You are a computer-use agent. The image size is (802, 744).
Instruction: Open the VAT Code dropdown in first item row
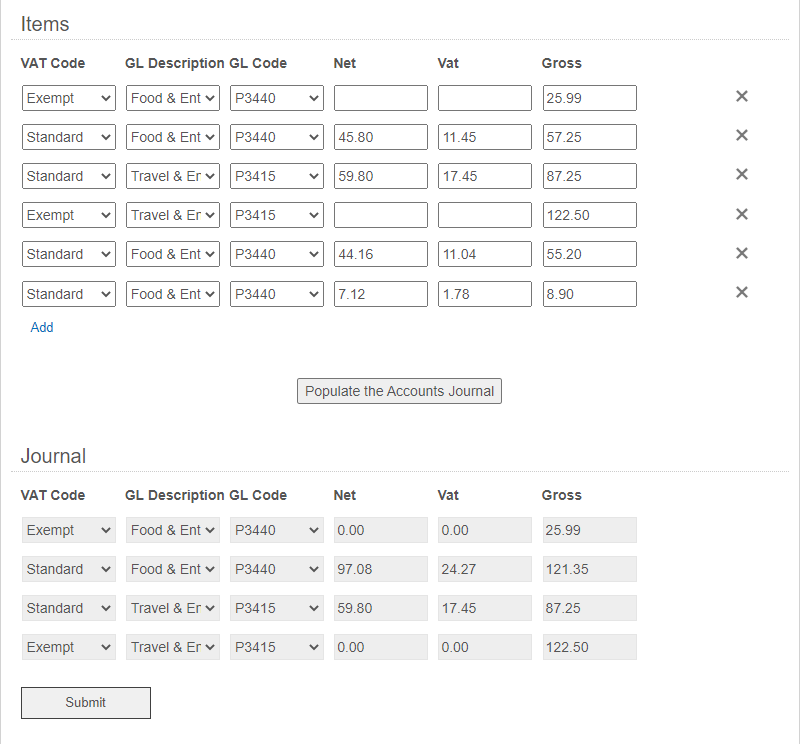[69, 98]
